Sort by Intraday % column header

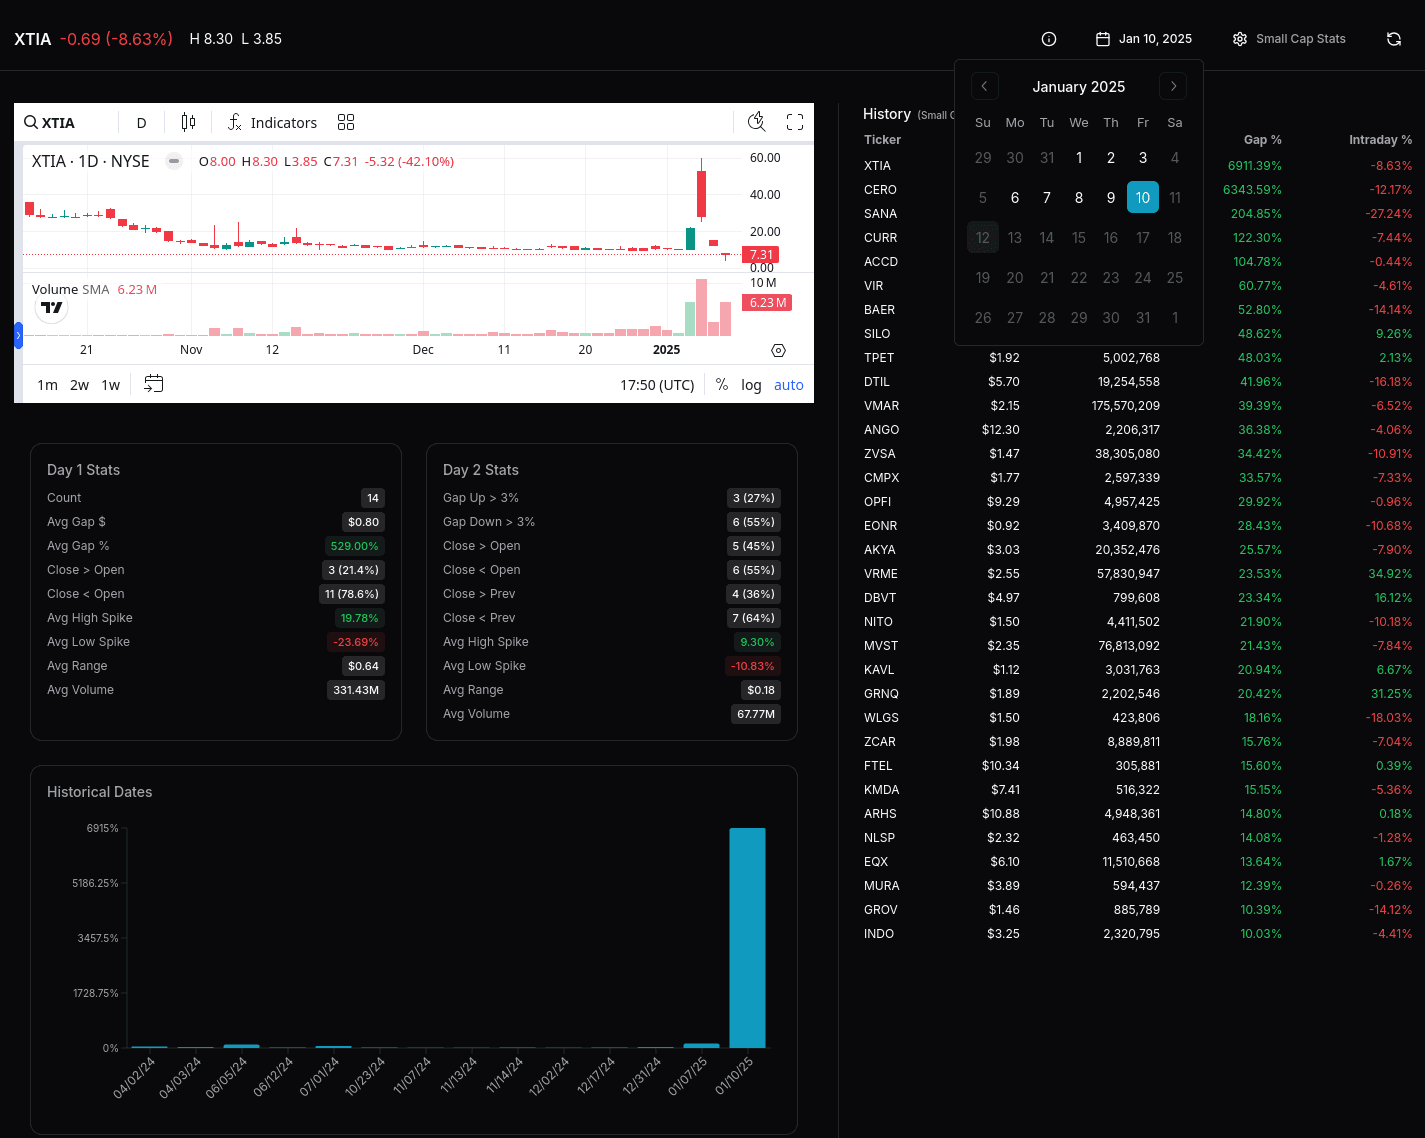pos(1380,140)
